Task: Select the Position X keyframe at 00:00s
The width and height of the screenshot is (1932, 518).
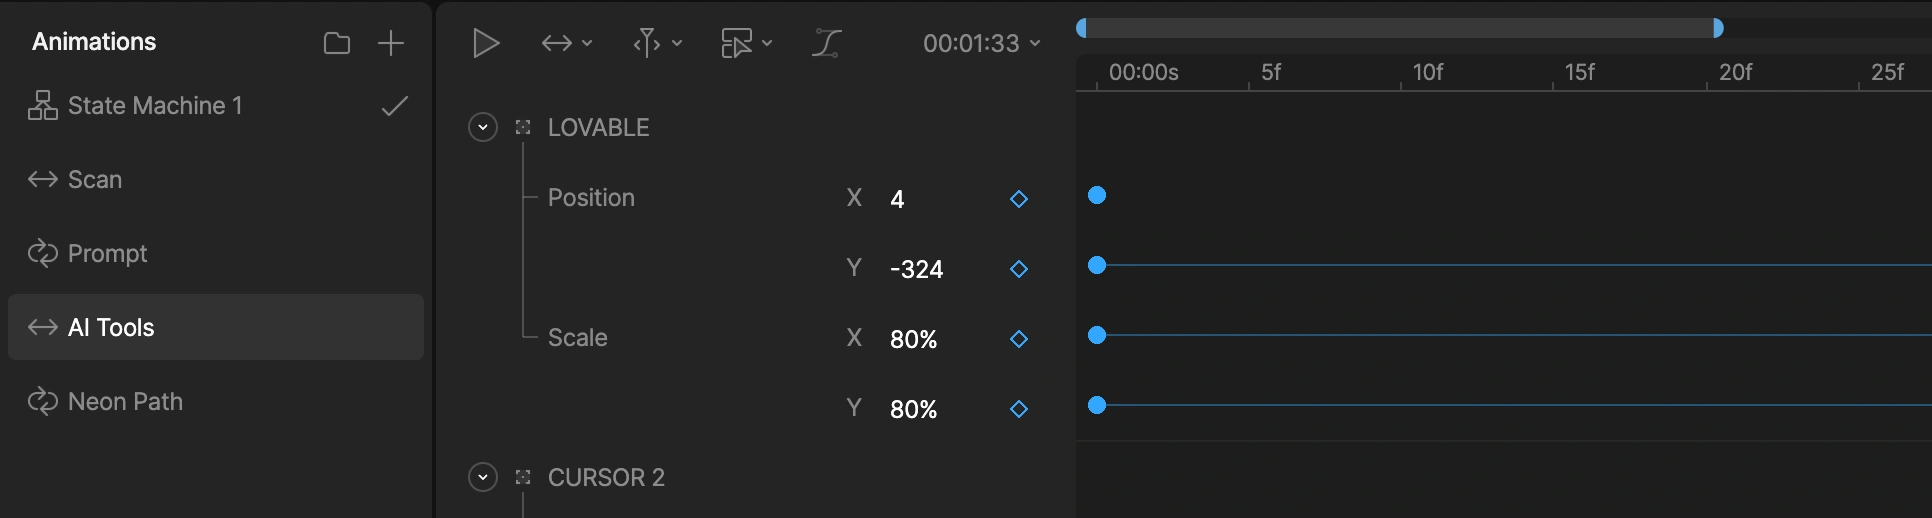Action: pos(1097,195)
